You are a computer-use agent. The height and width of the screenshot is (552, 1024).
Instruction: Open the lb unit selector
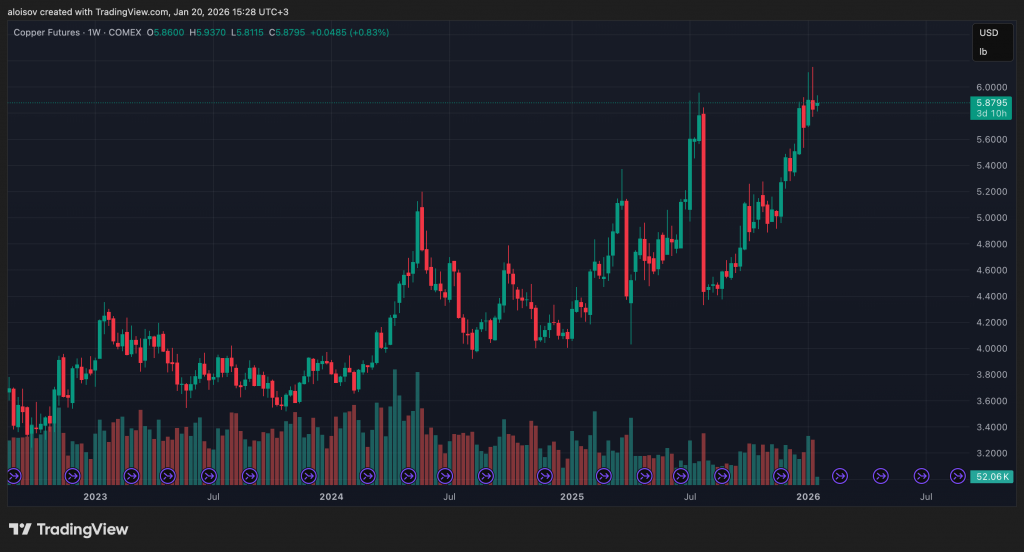pyautogui.click(x=984, y=51)
